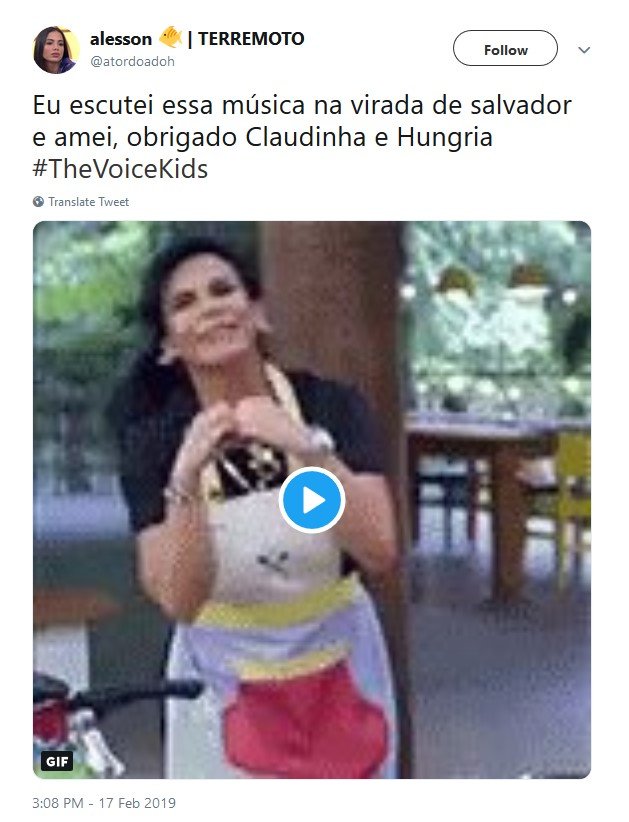Click the blue play button on the GIF
Image resolution: width=629 pixels, height=822 pixels.
pyautogui.click(x=312, y=500)
